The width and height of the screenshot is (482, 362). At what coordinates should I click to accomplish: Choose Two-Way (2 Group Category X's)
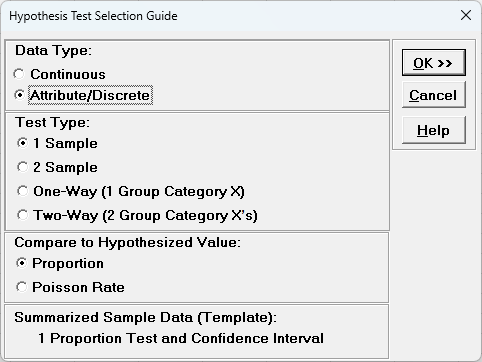[x=137, y=215]
